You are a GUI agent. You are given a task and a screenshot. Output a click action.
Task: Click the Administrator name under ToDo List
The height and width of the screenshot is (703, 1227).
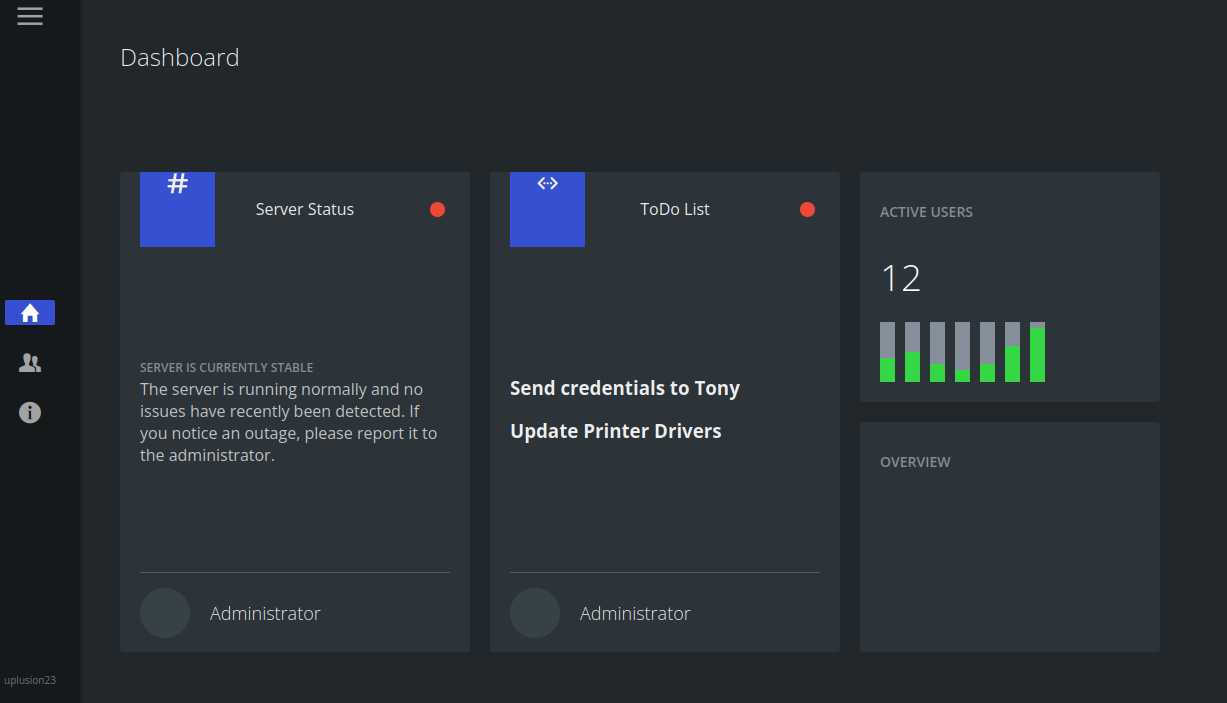click(x=635, y=613)
